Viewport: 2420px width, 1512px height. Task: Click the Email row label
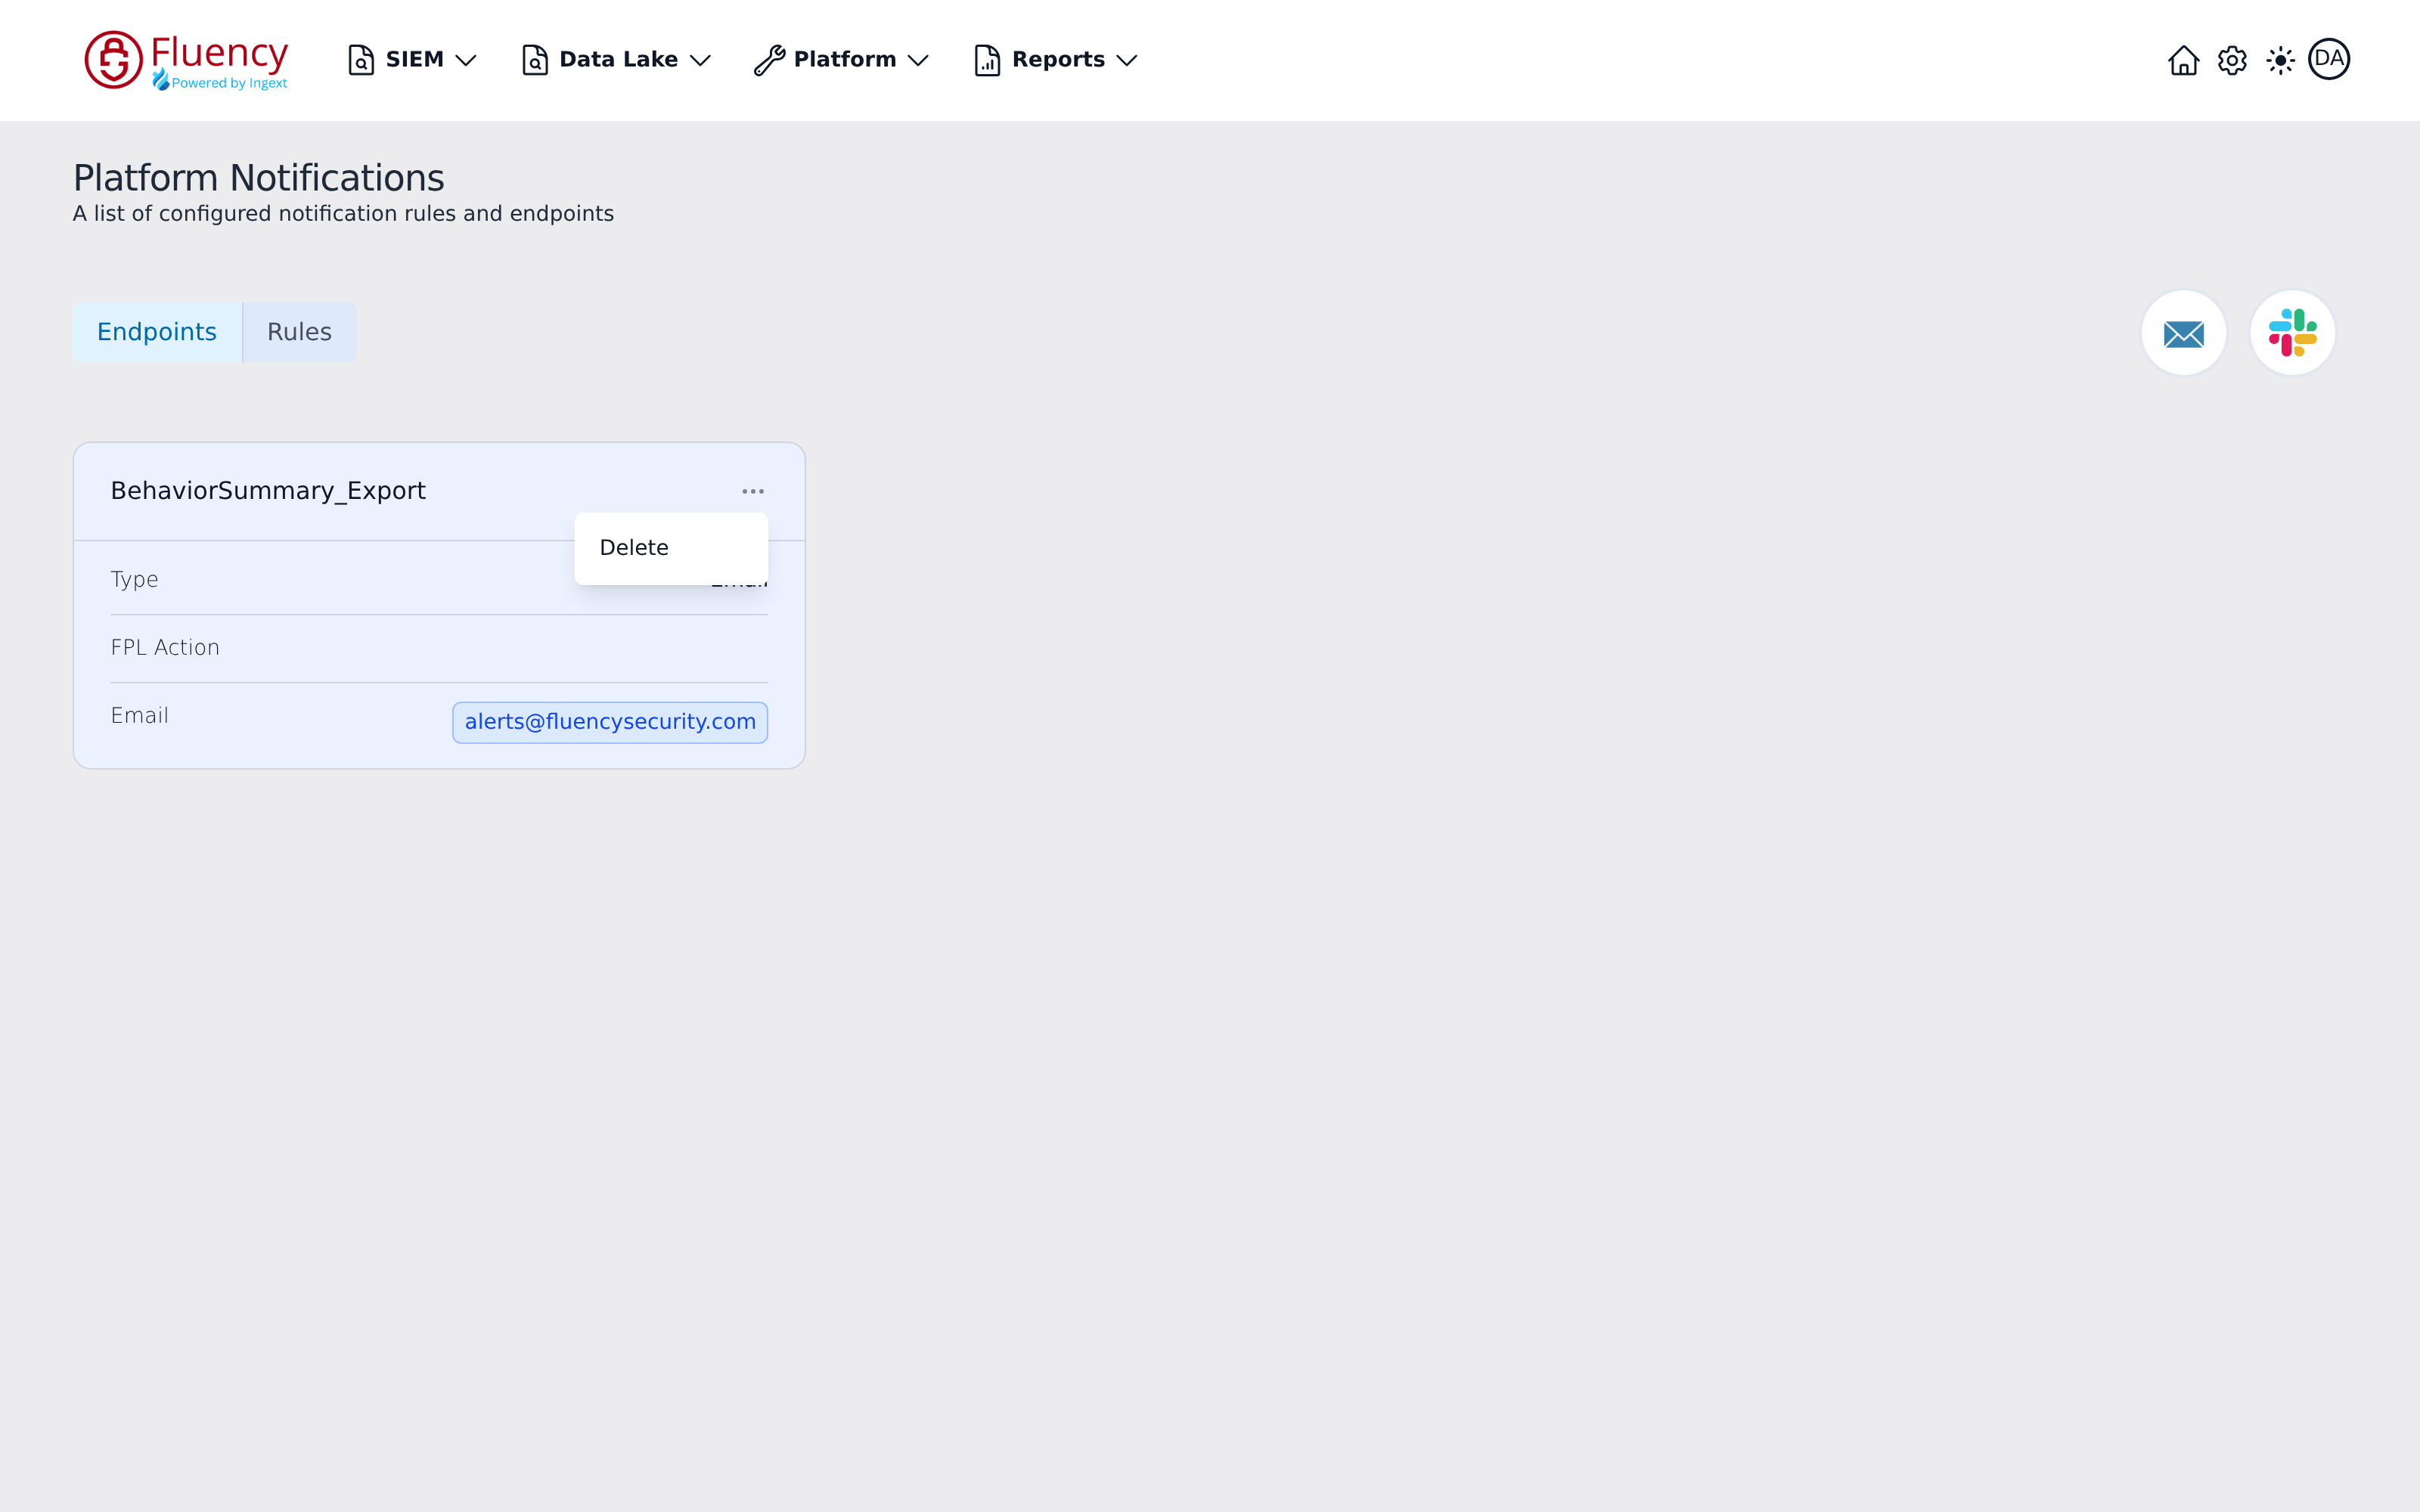139,716
